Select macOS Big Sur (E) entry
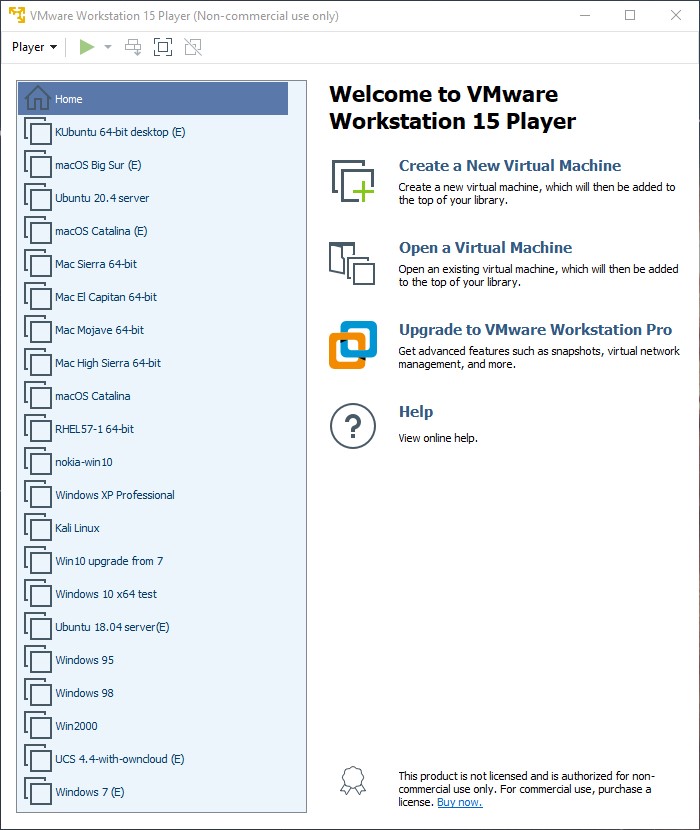700x830 pixels. (153, 165)
